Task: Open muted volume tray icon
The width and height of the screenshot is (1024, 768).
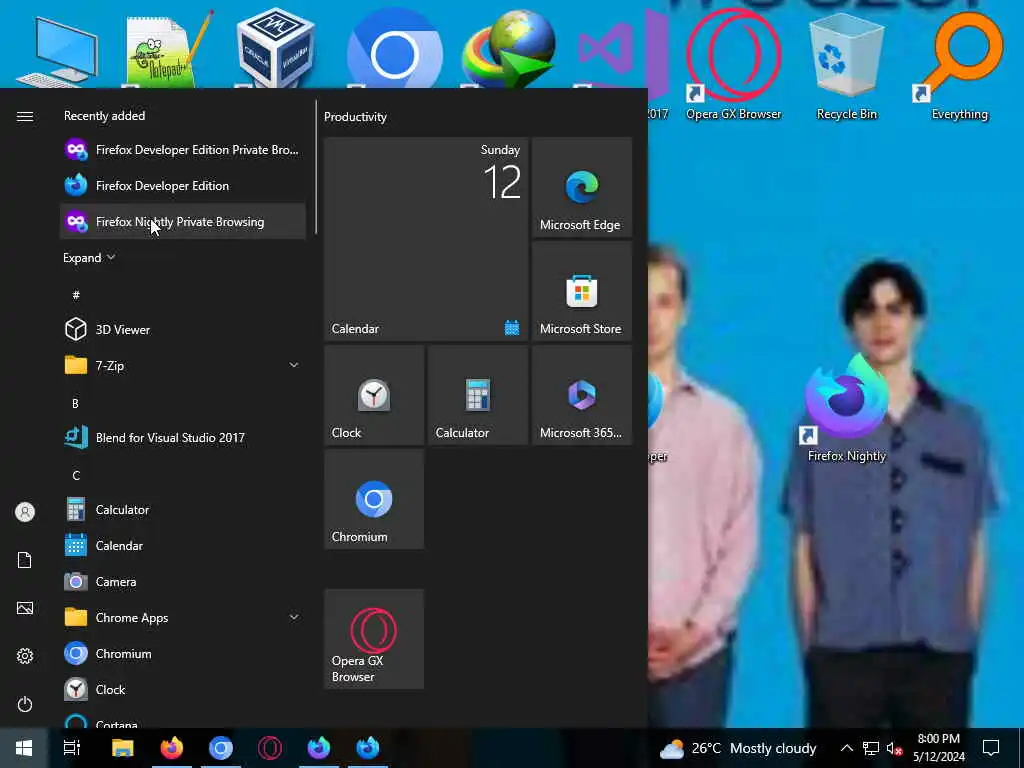Action: coord(894,749)
